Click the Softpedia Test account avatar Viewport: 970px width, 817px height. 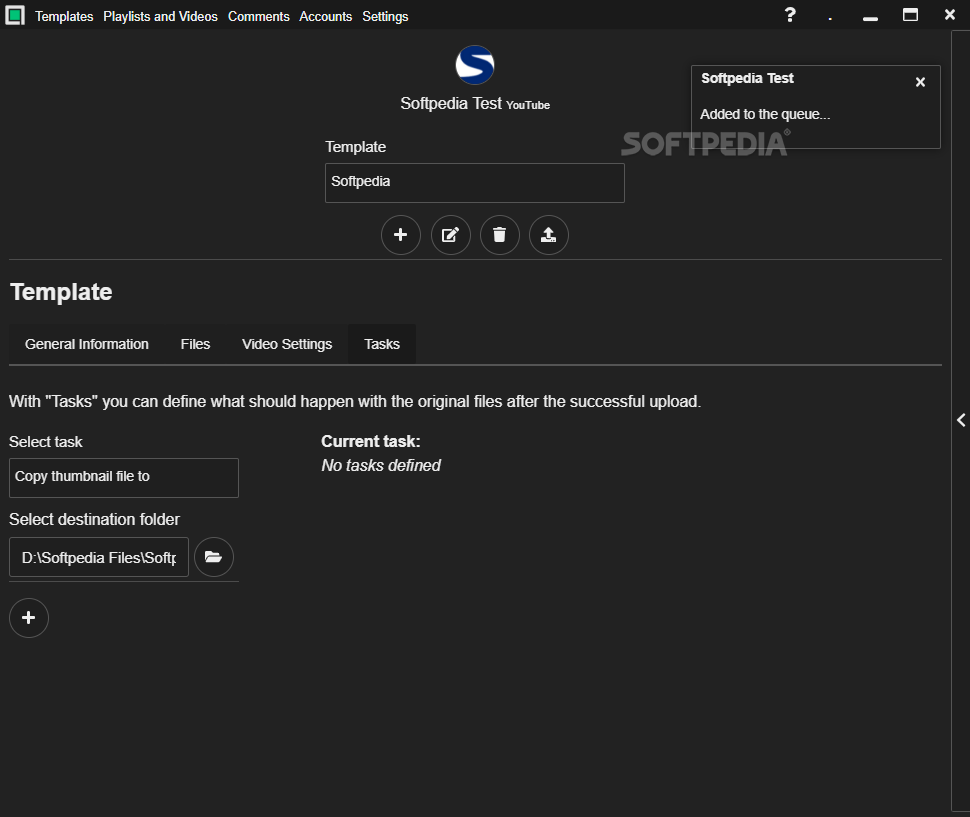(x=474, y=65)
